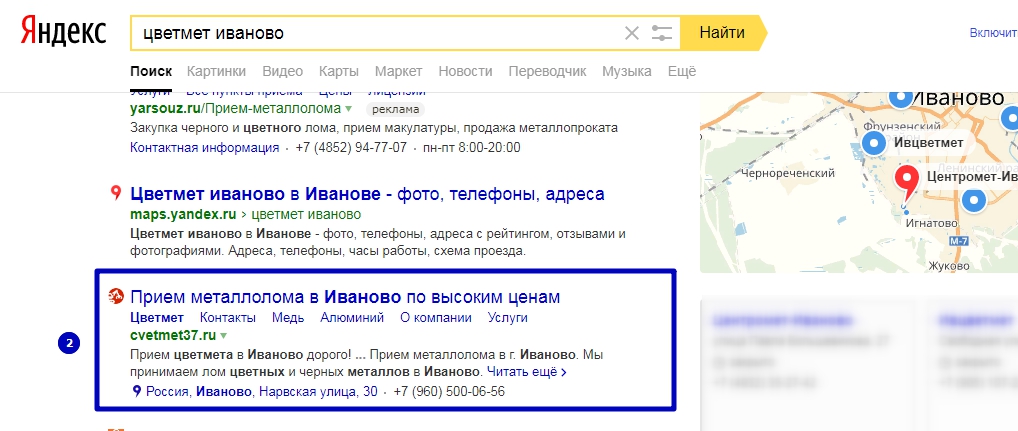Switch to the Видео tab

point(282,71)
